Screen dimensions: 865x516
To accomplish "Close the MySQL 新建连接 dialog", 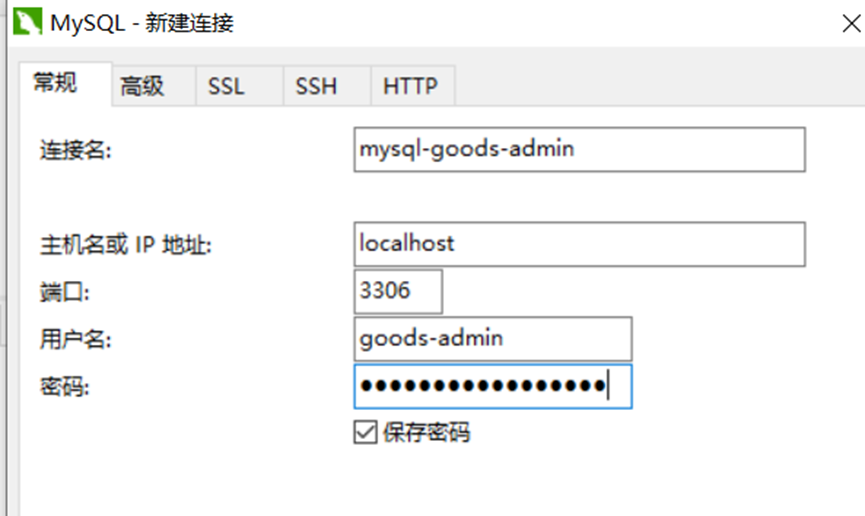I will (851, 23).
